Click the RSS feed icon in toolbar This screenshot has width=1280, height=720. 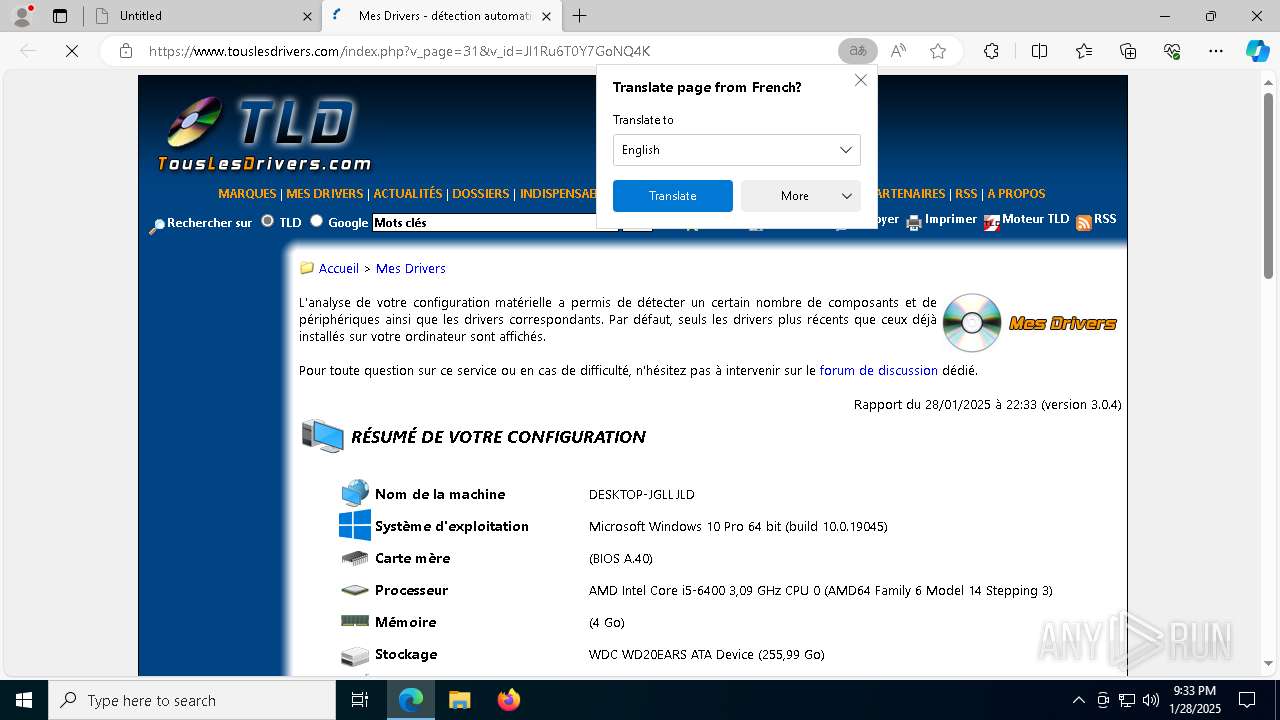click(x=1083, y=222)
